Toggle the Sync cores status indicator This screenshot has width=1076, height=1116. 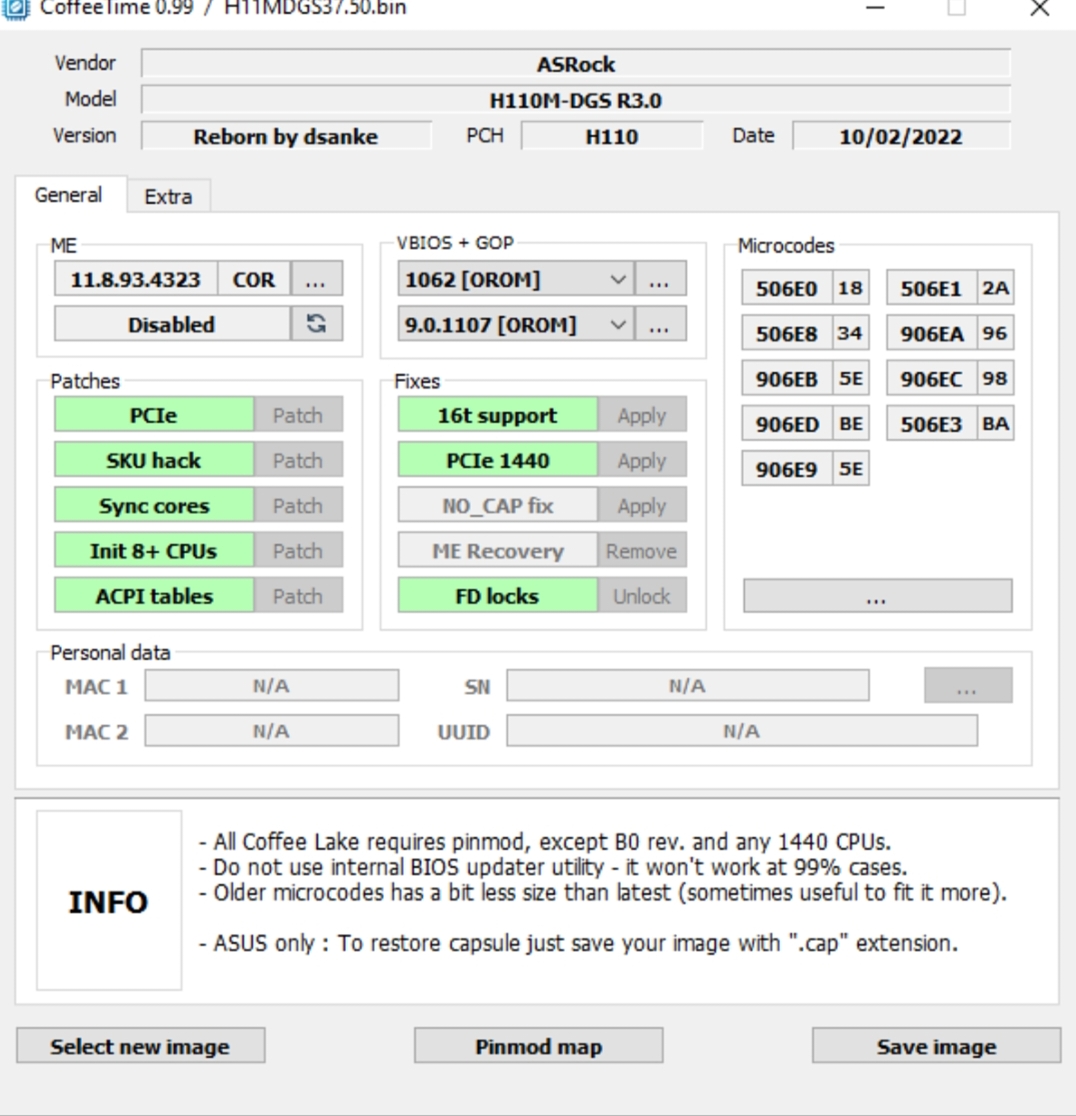154,505
